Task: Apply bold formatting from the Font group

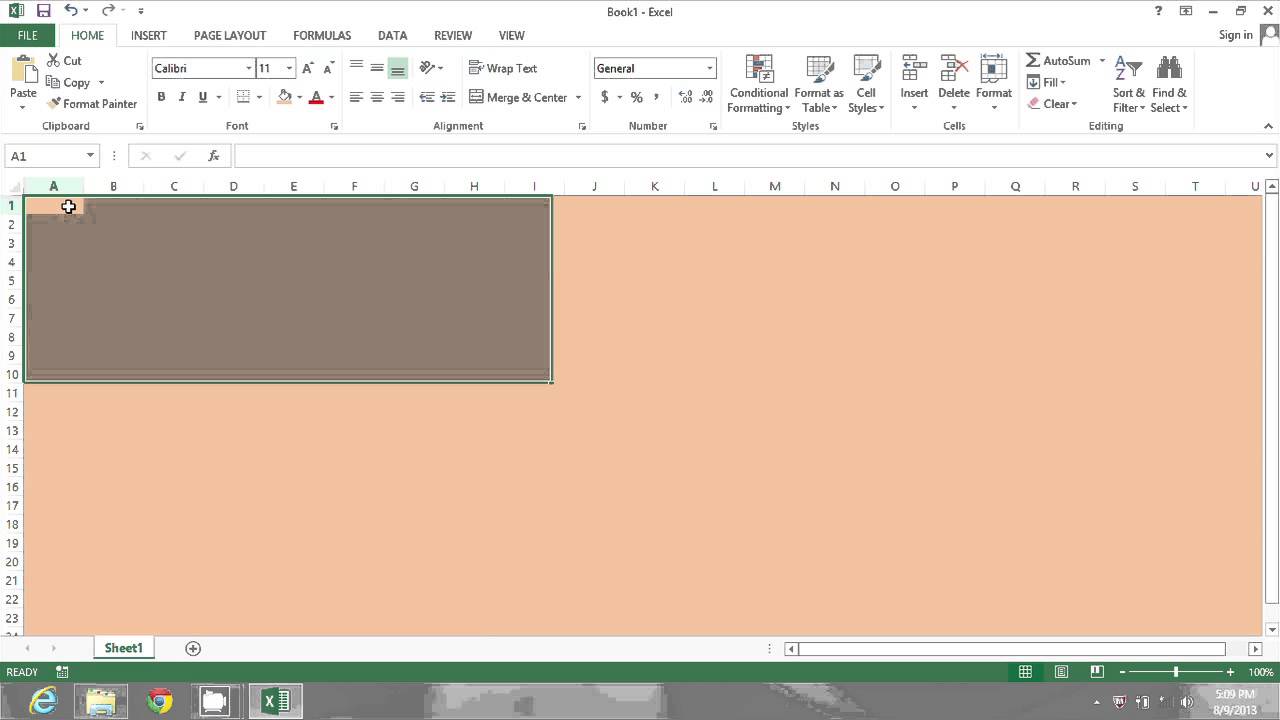Action: pyautogui.click(x=161, y=96)
